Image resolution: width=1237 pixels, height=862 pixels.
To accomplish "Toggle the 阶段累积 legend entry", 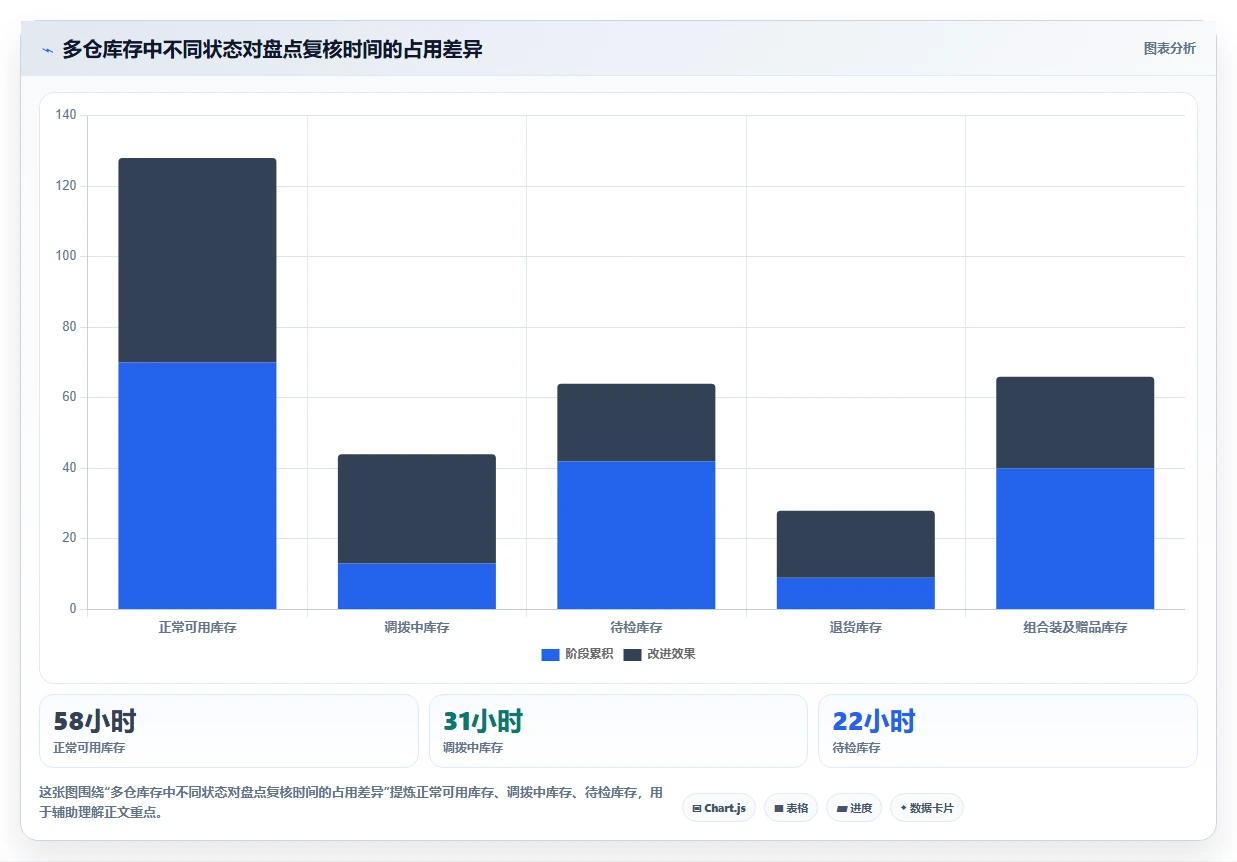I will (x=578, y=654).
